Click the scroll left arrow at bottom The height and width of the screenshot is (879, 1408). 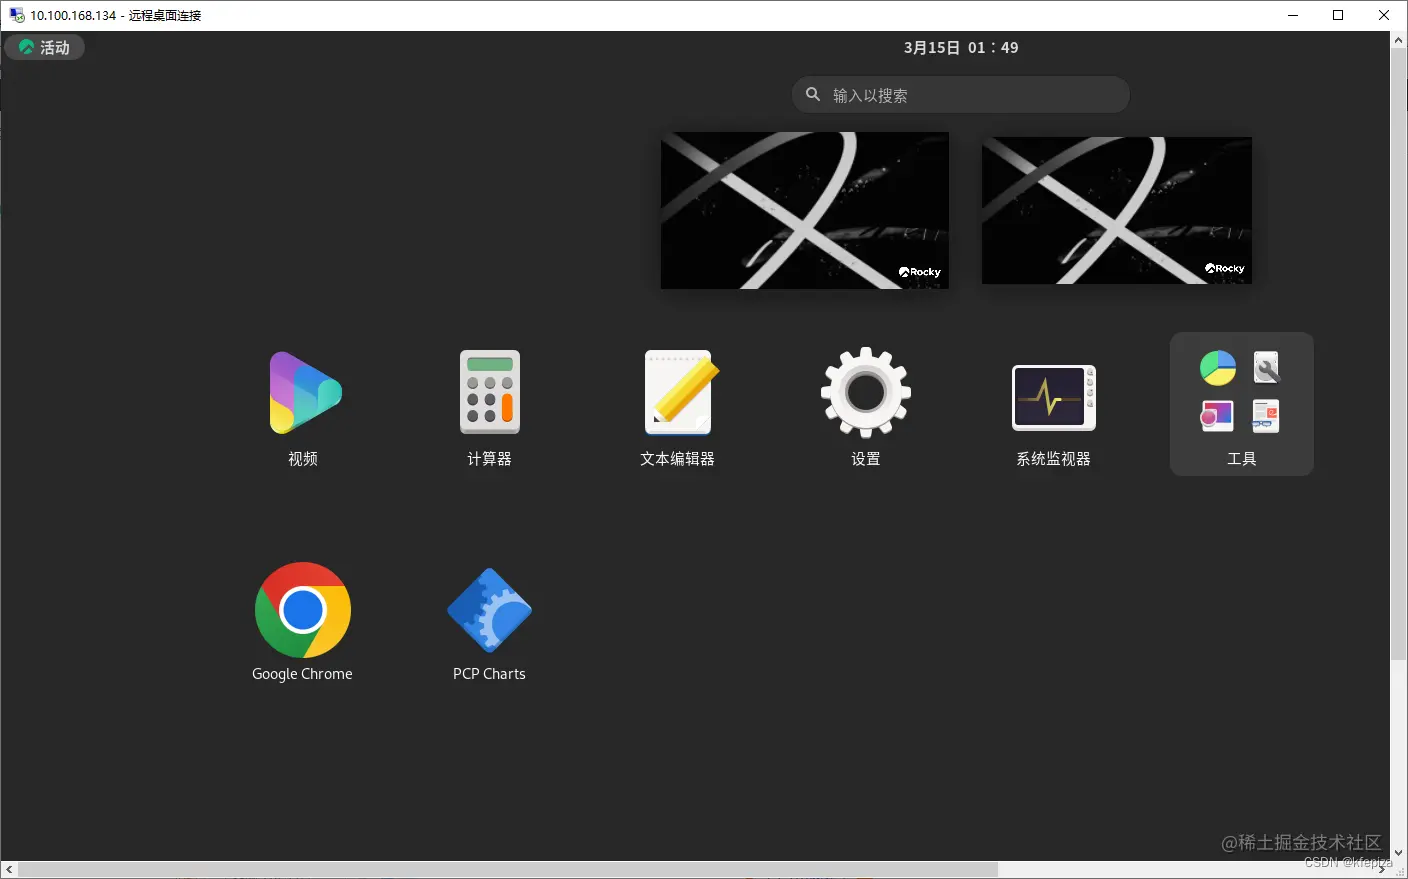9,870
